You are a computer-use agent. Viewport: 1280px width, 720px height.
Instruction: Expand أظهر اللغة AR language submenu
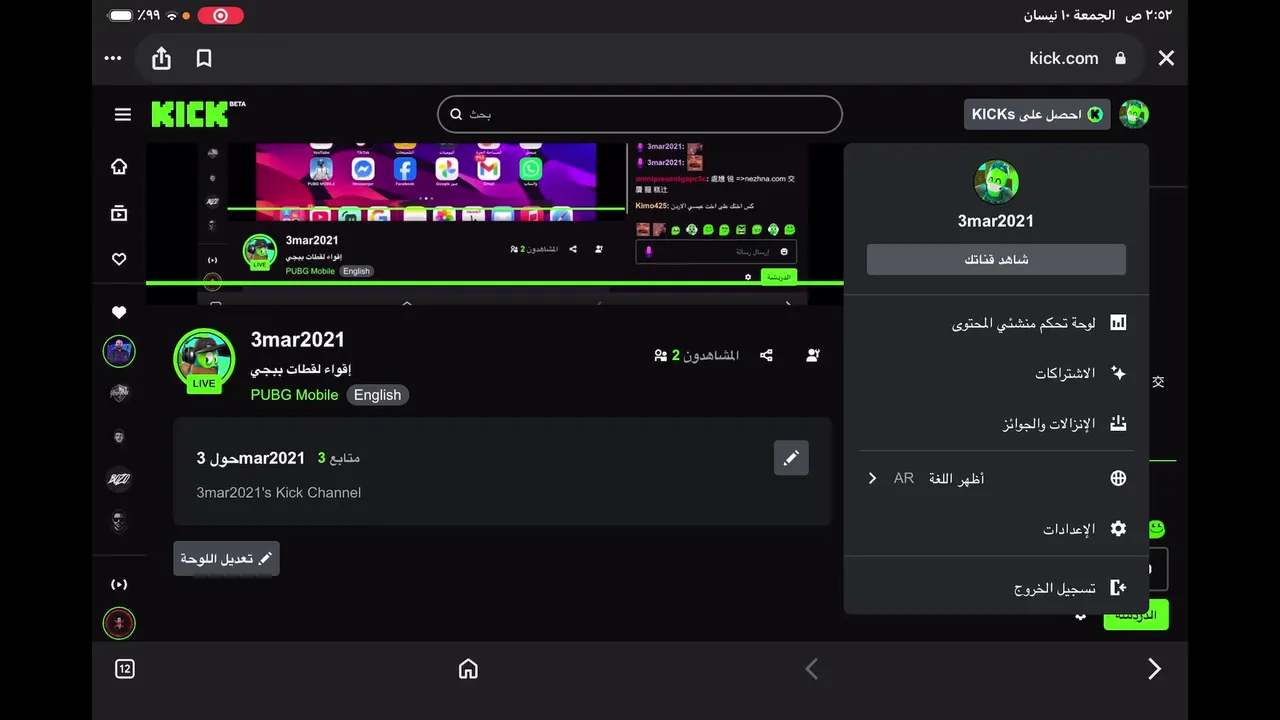pos(996,478)
